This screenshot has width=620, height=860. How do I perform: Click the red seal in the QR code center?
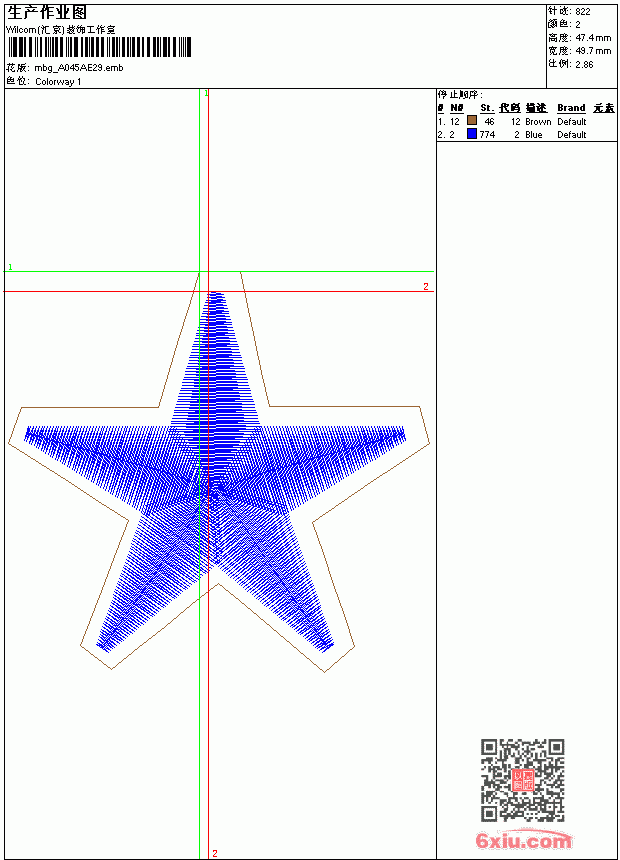[x=522, y=780]
